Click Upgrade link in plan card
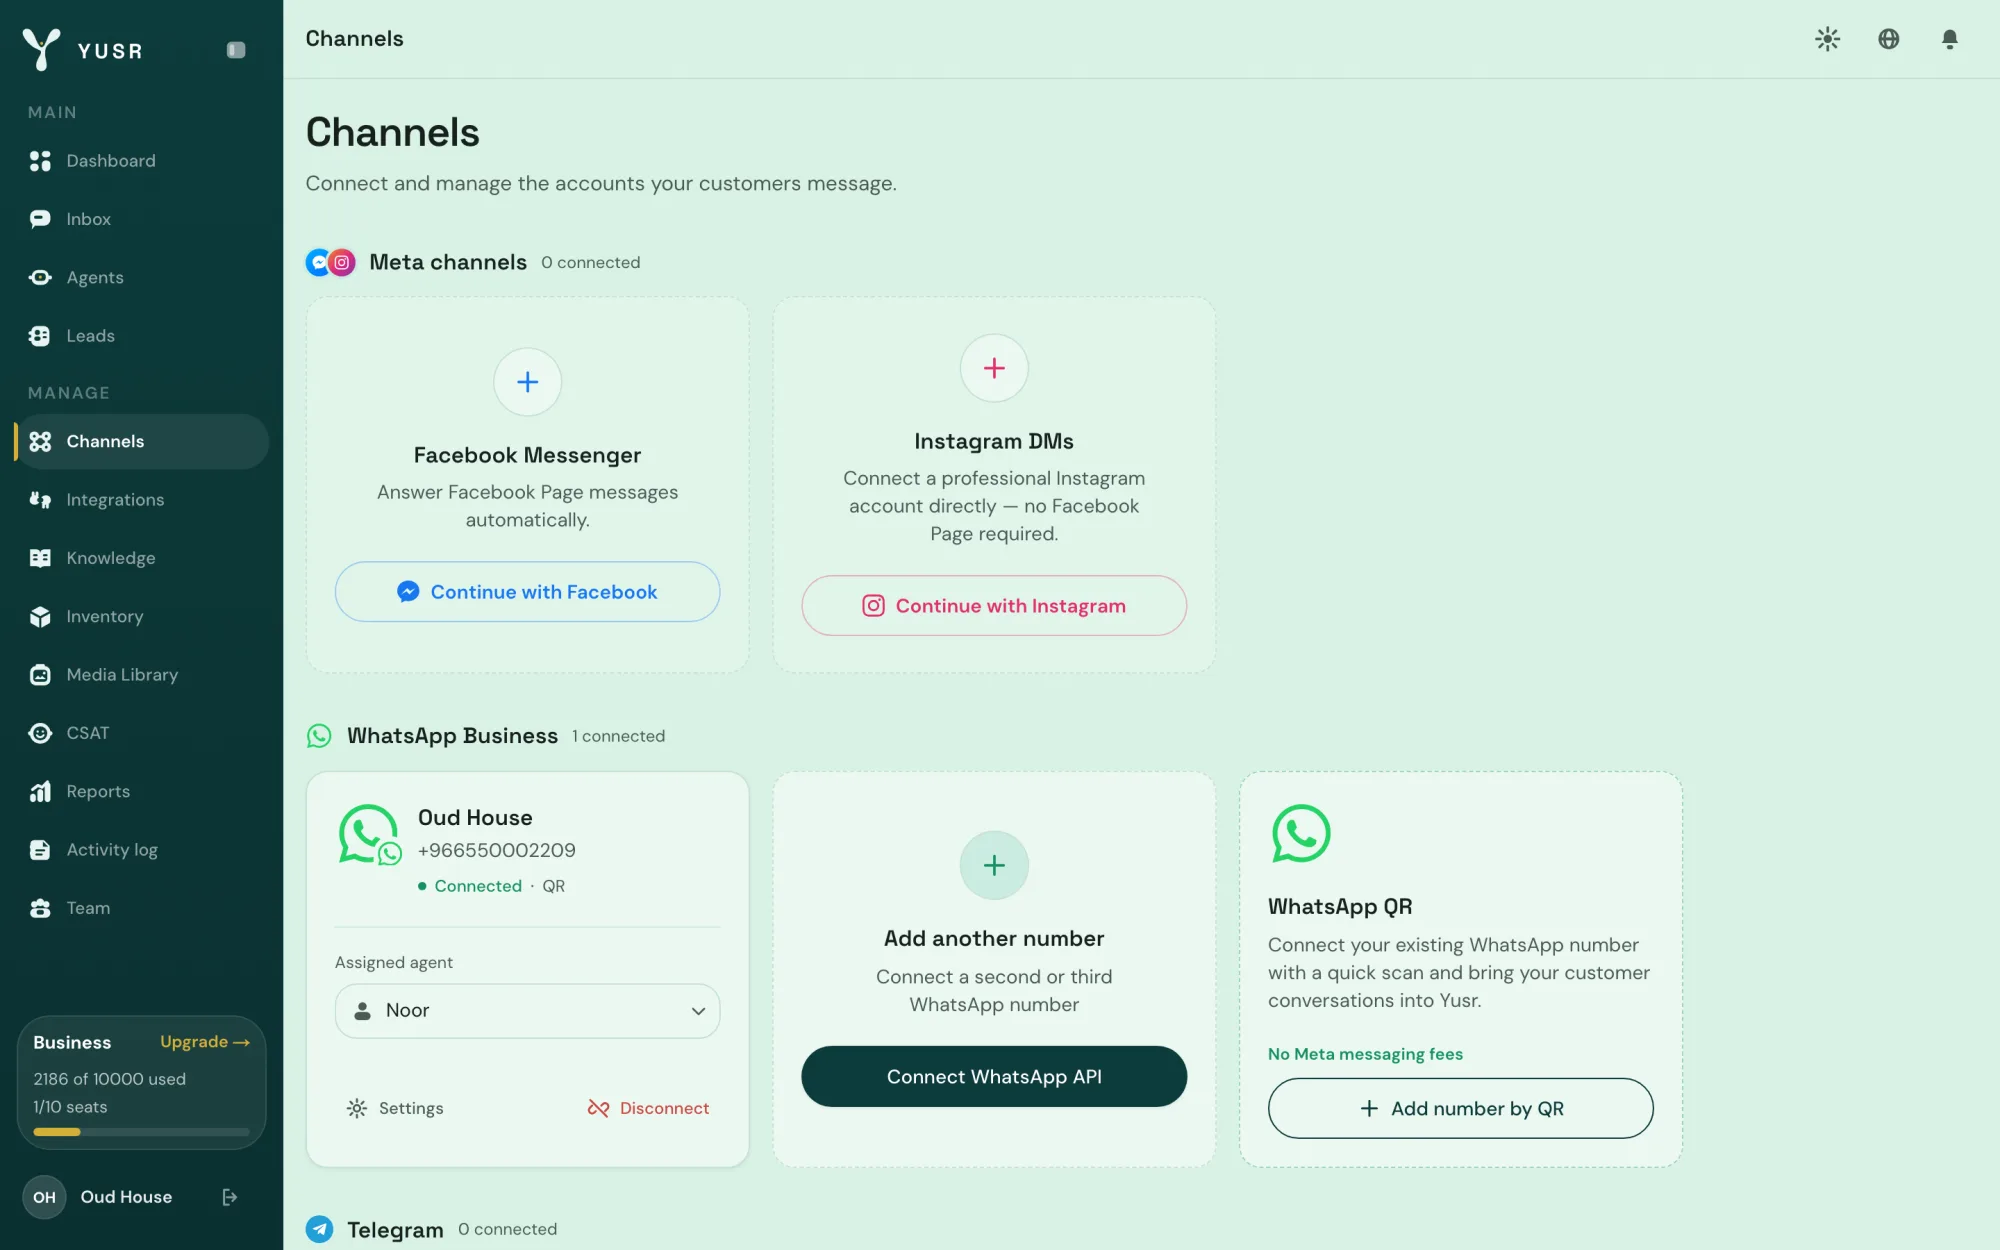The width and height of the screenshot is (2000, 1250). [205, 1042]
